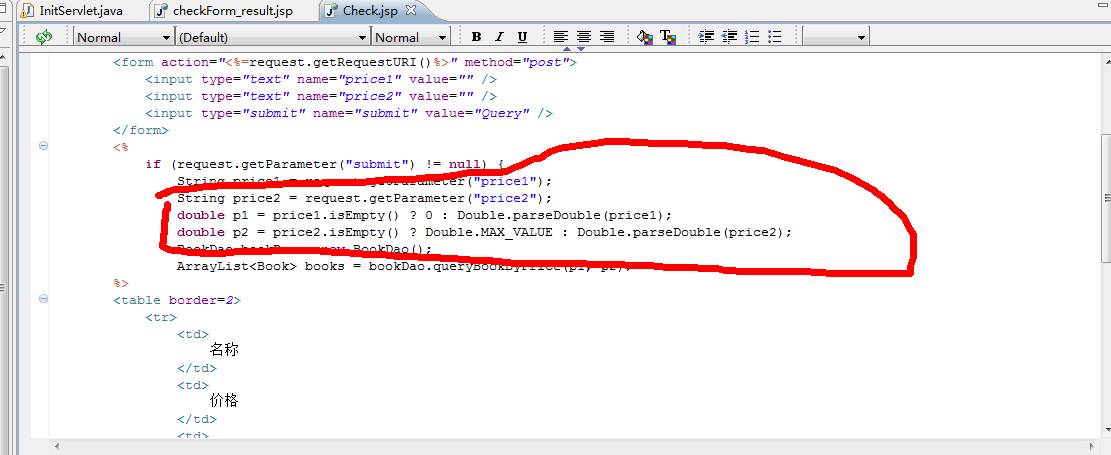Open text foreground color picker
This screenshot has width=1111, height=455.
click(668, 37)
